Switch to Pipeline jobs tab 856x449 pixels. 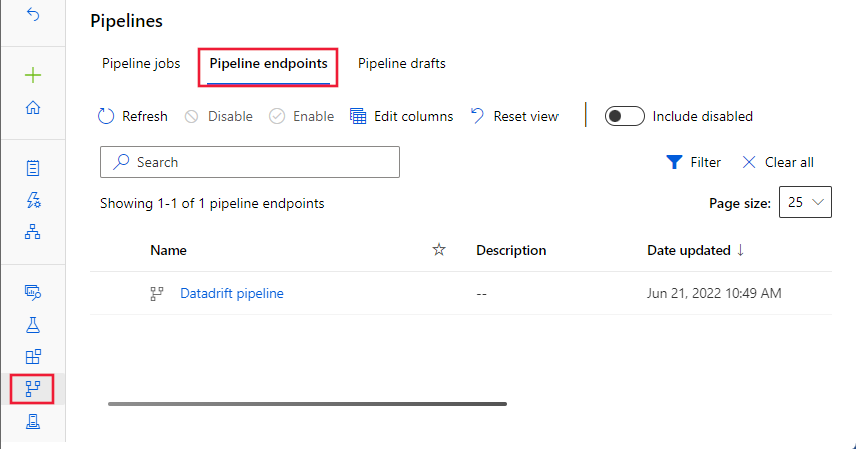[x=141, y=63]
